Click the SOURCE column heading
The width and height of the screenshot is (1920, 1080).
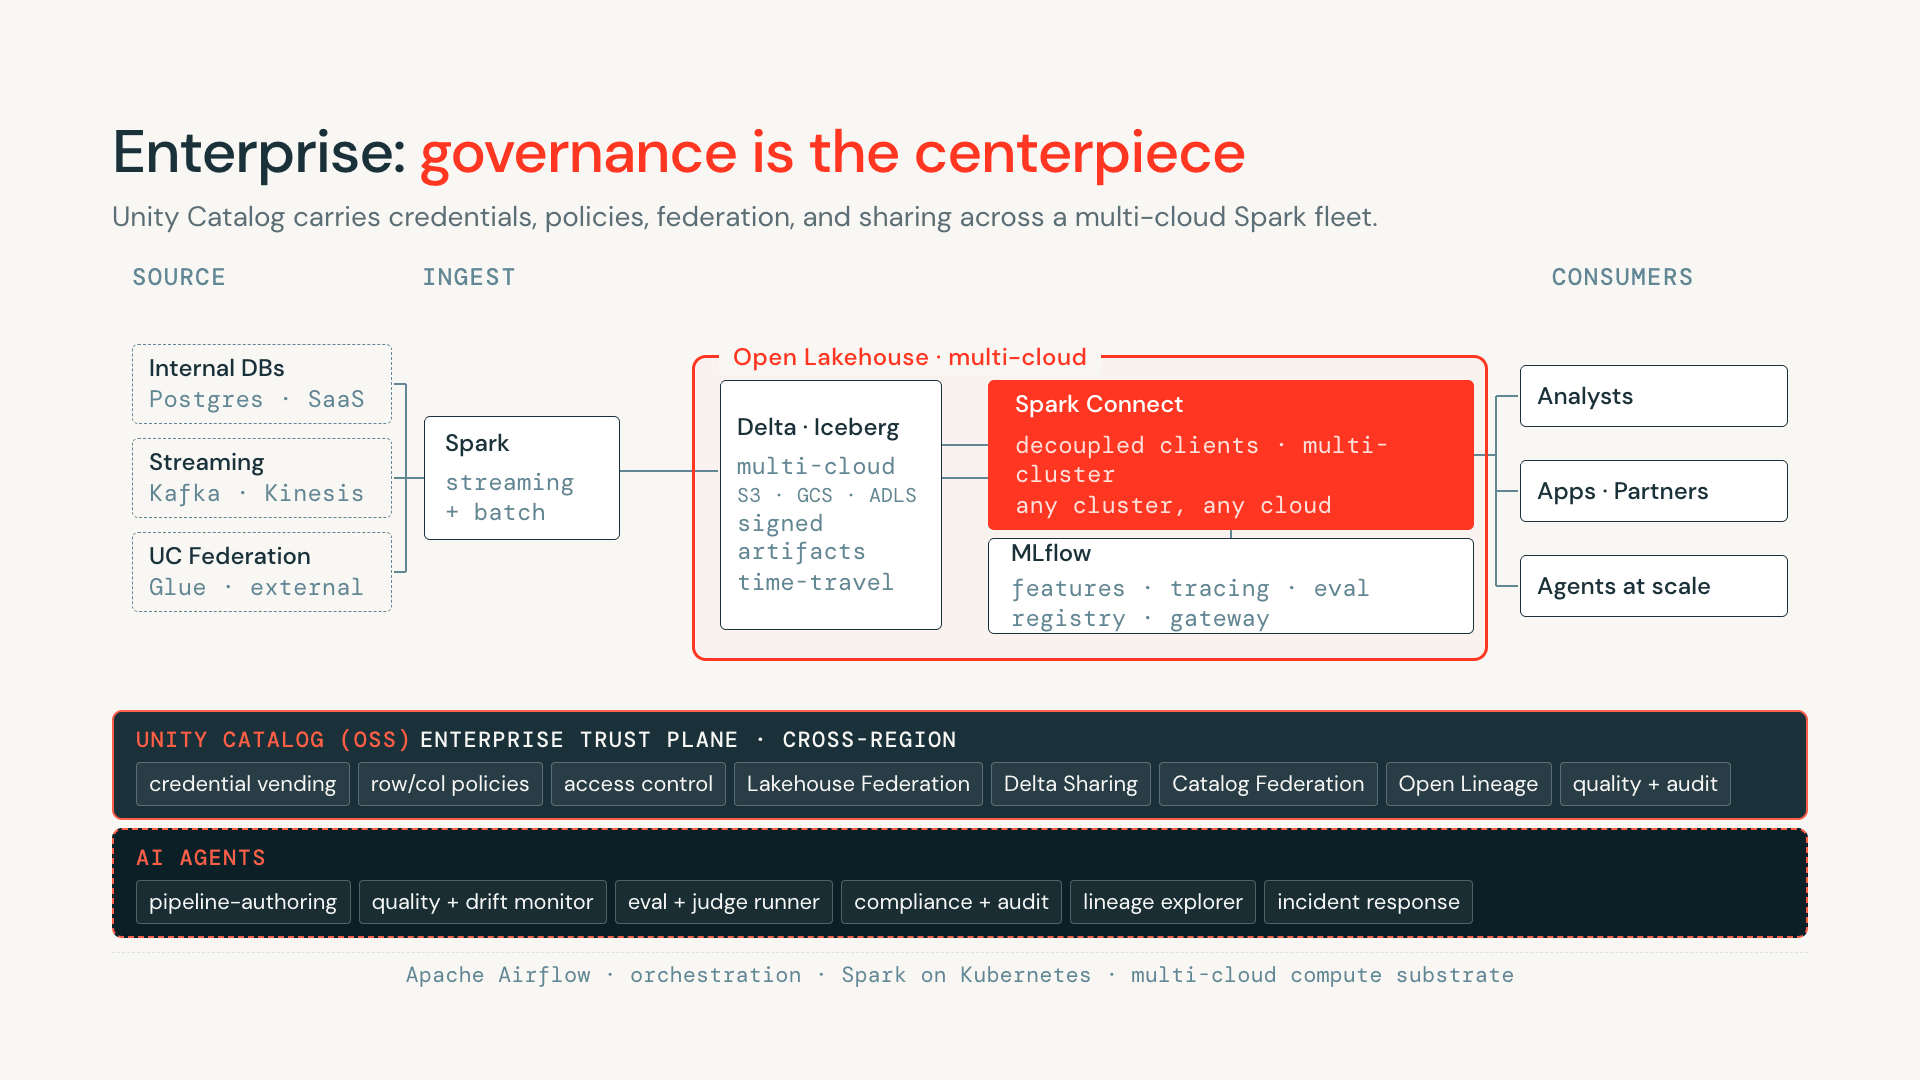179,277
